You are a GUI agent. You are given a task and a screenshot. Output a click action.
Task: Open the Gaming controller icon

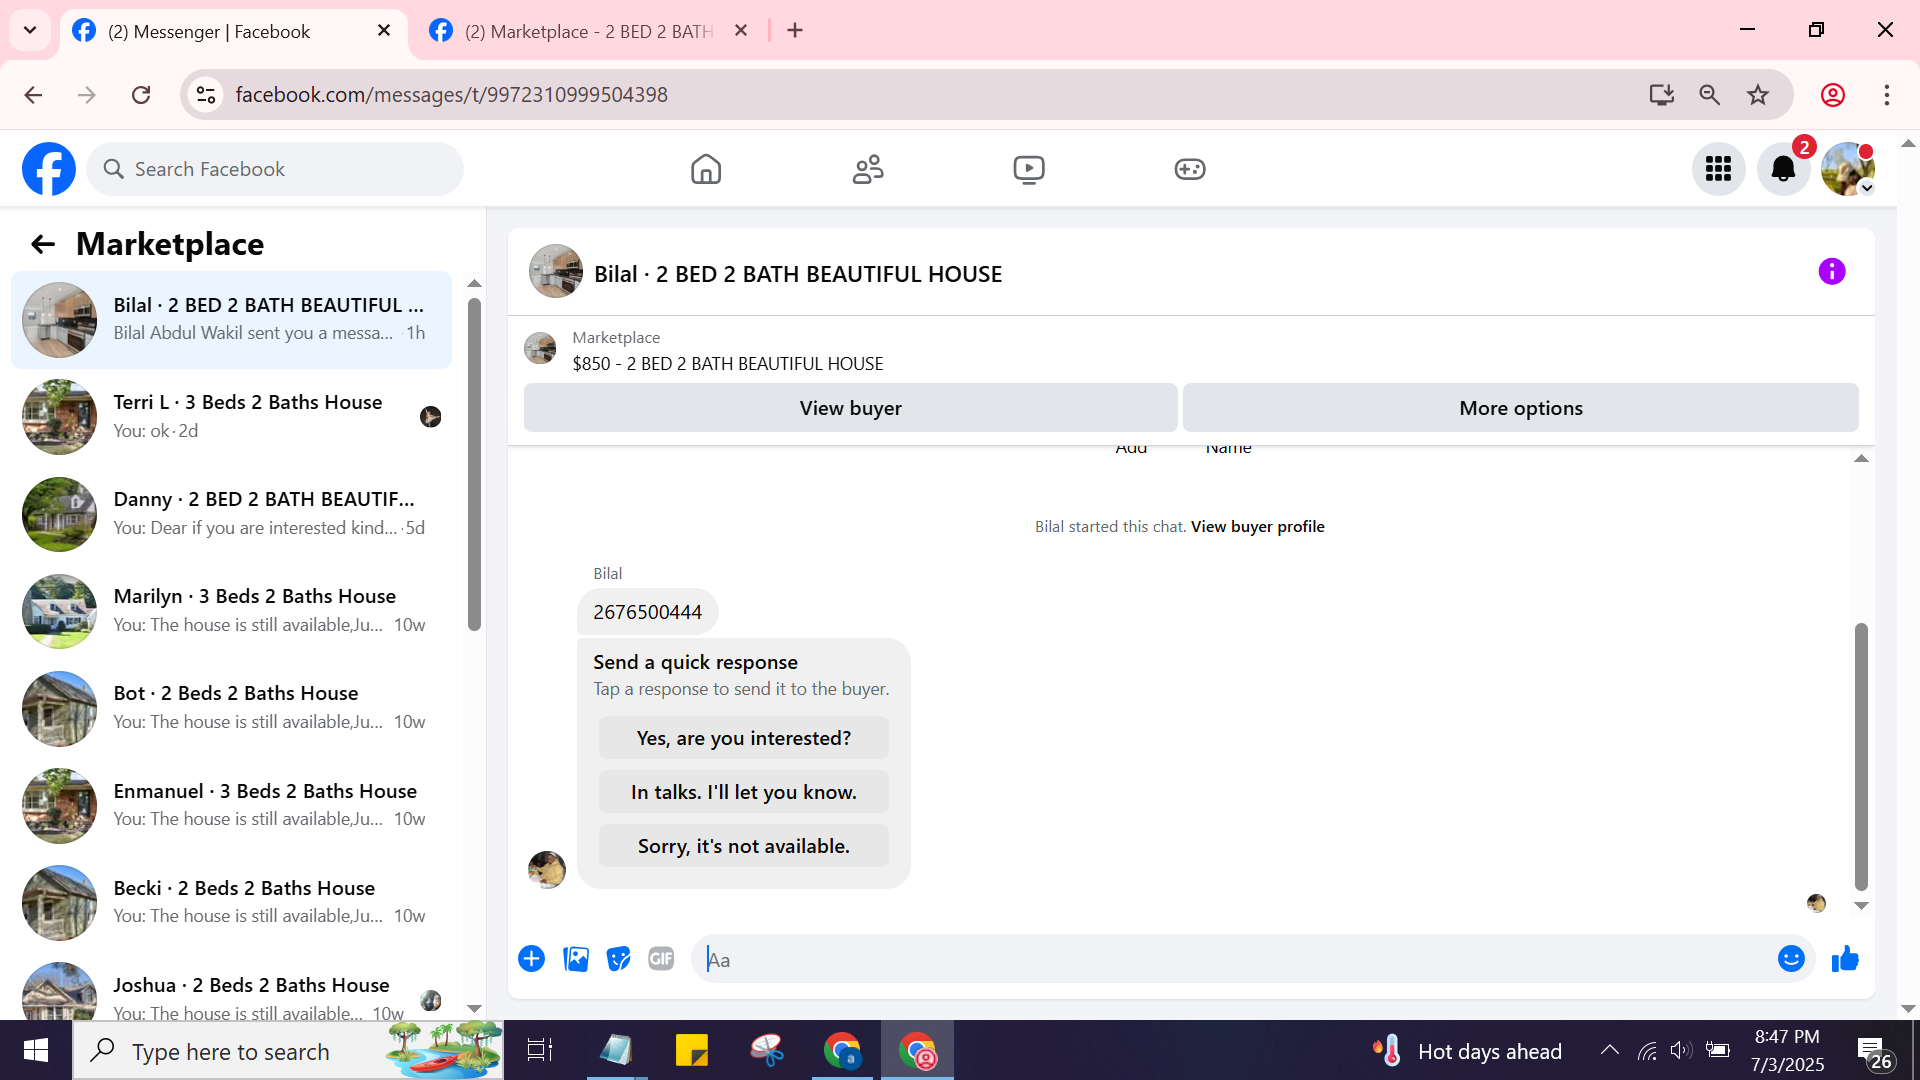tap(1190, 169)
